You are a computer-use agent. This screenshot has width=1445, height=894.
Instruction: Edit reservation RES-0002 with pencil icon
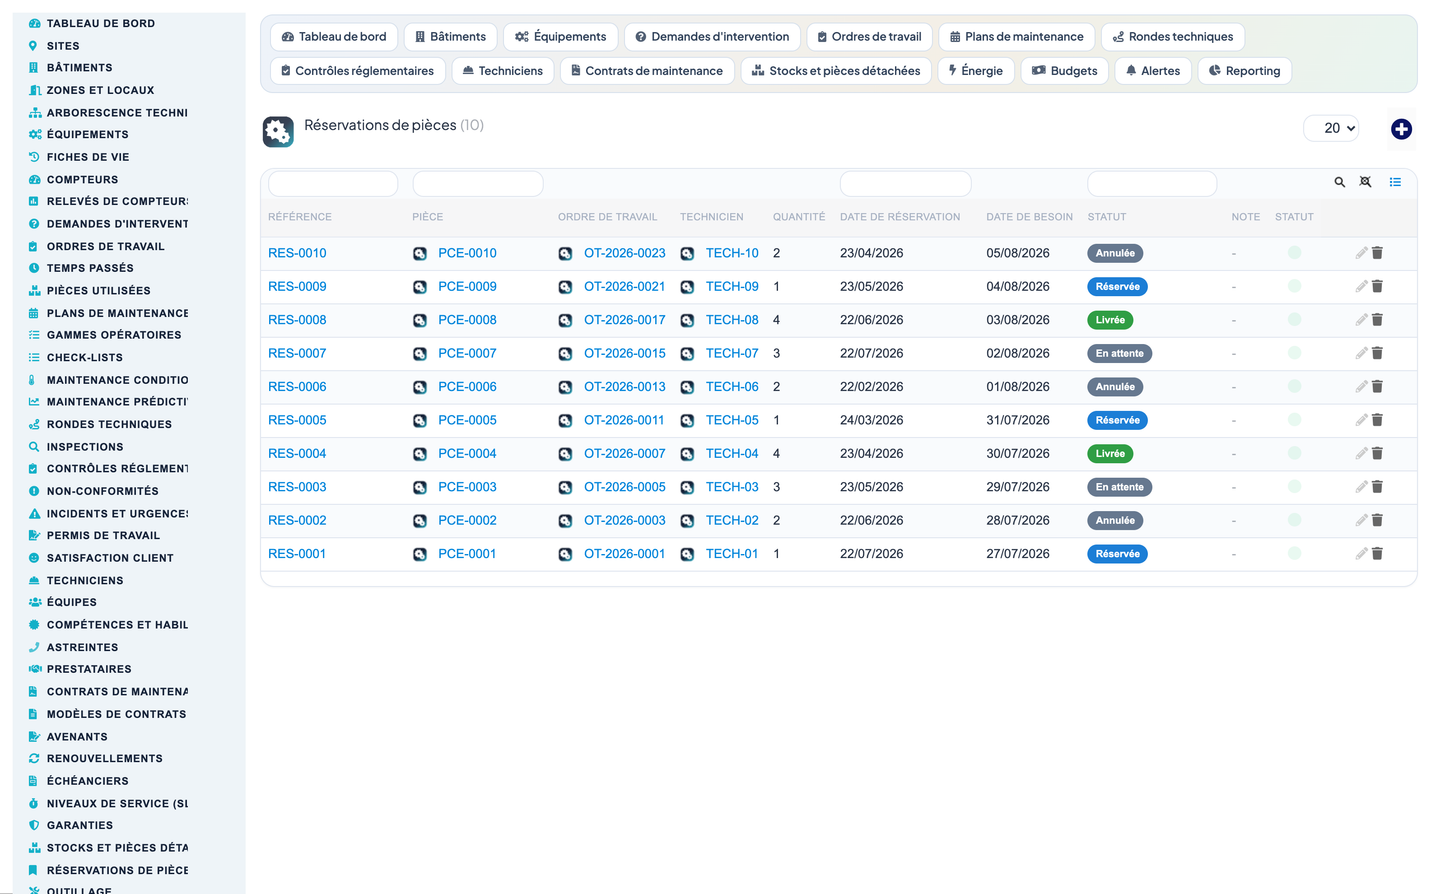(1361, 520)
